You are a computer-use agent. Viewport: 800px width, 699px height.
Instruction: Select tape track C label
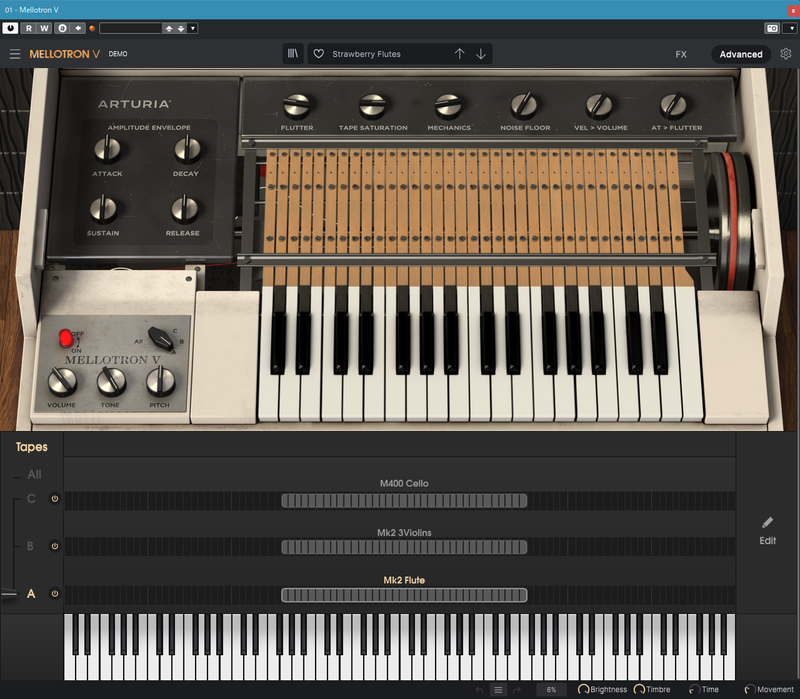(31, 498)
